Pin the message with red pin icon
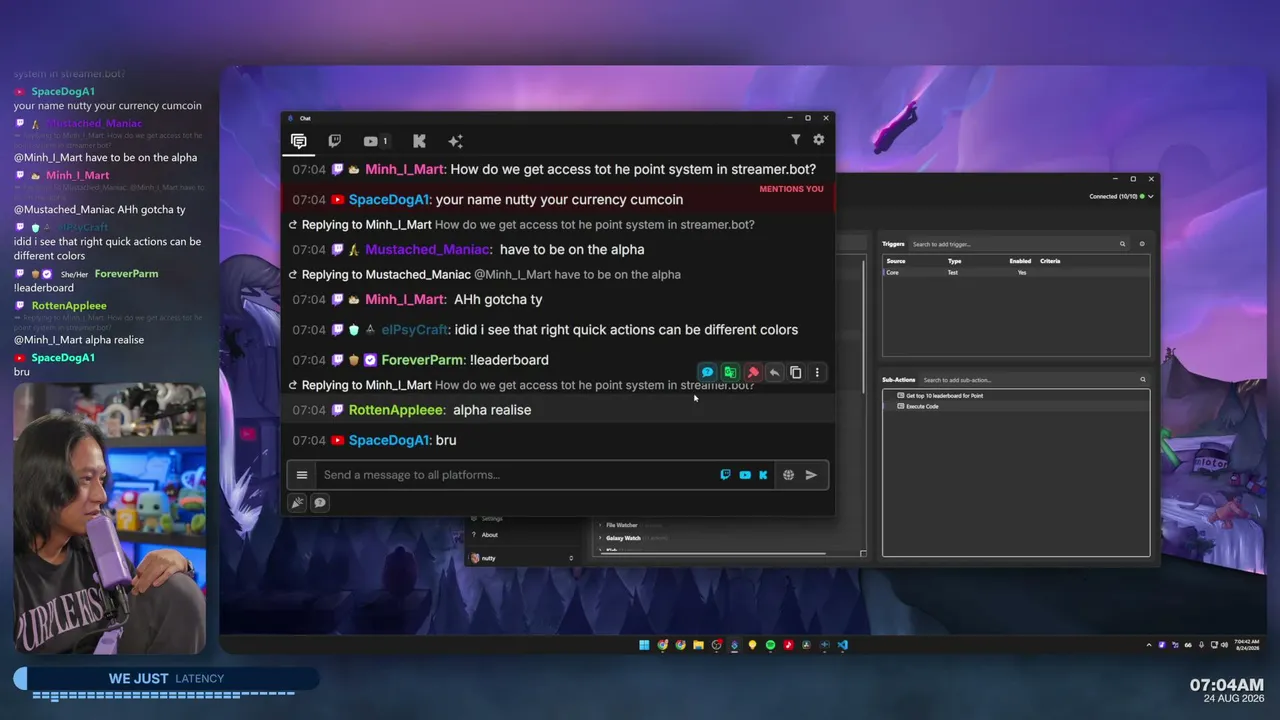The image size is (1280, 720). 753,373
